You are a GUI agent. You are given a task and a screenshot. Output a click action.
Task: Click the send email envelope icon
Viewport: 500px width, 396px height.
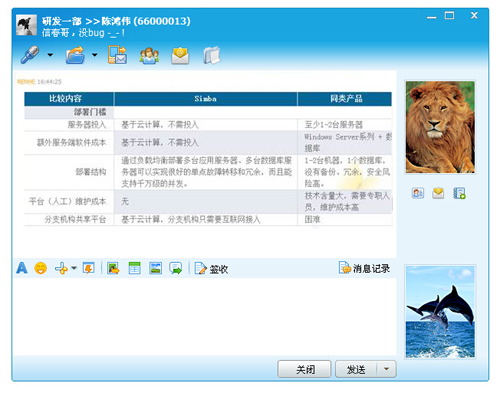coord(180,55)
